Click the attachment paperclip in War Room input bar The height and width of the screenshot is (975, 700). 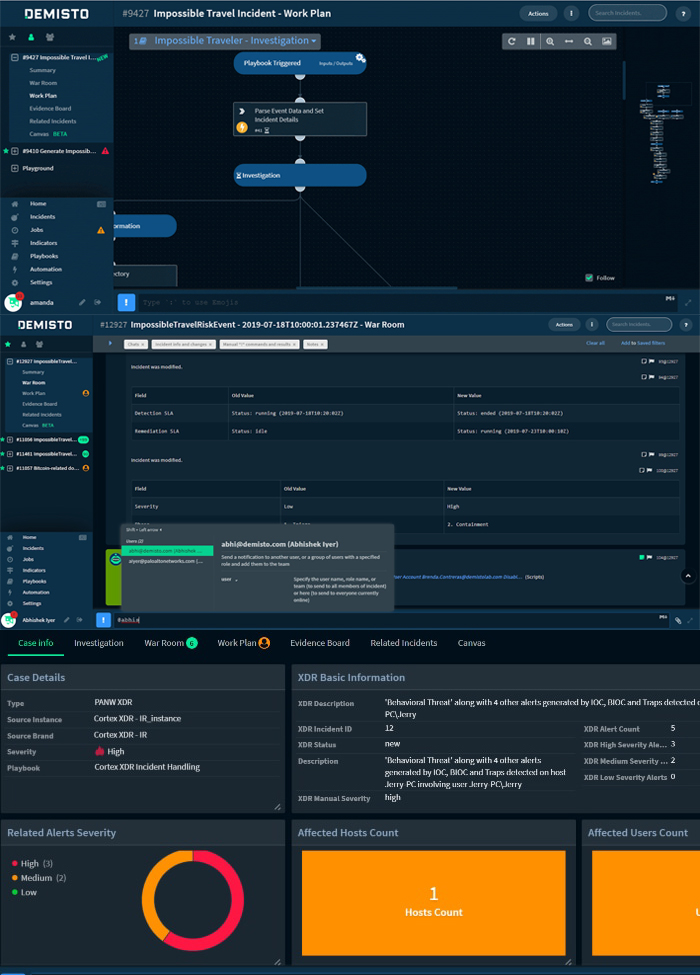click(678, 620)
